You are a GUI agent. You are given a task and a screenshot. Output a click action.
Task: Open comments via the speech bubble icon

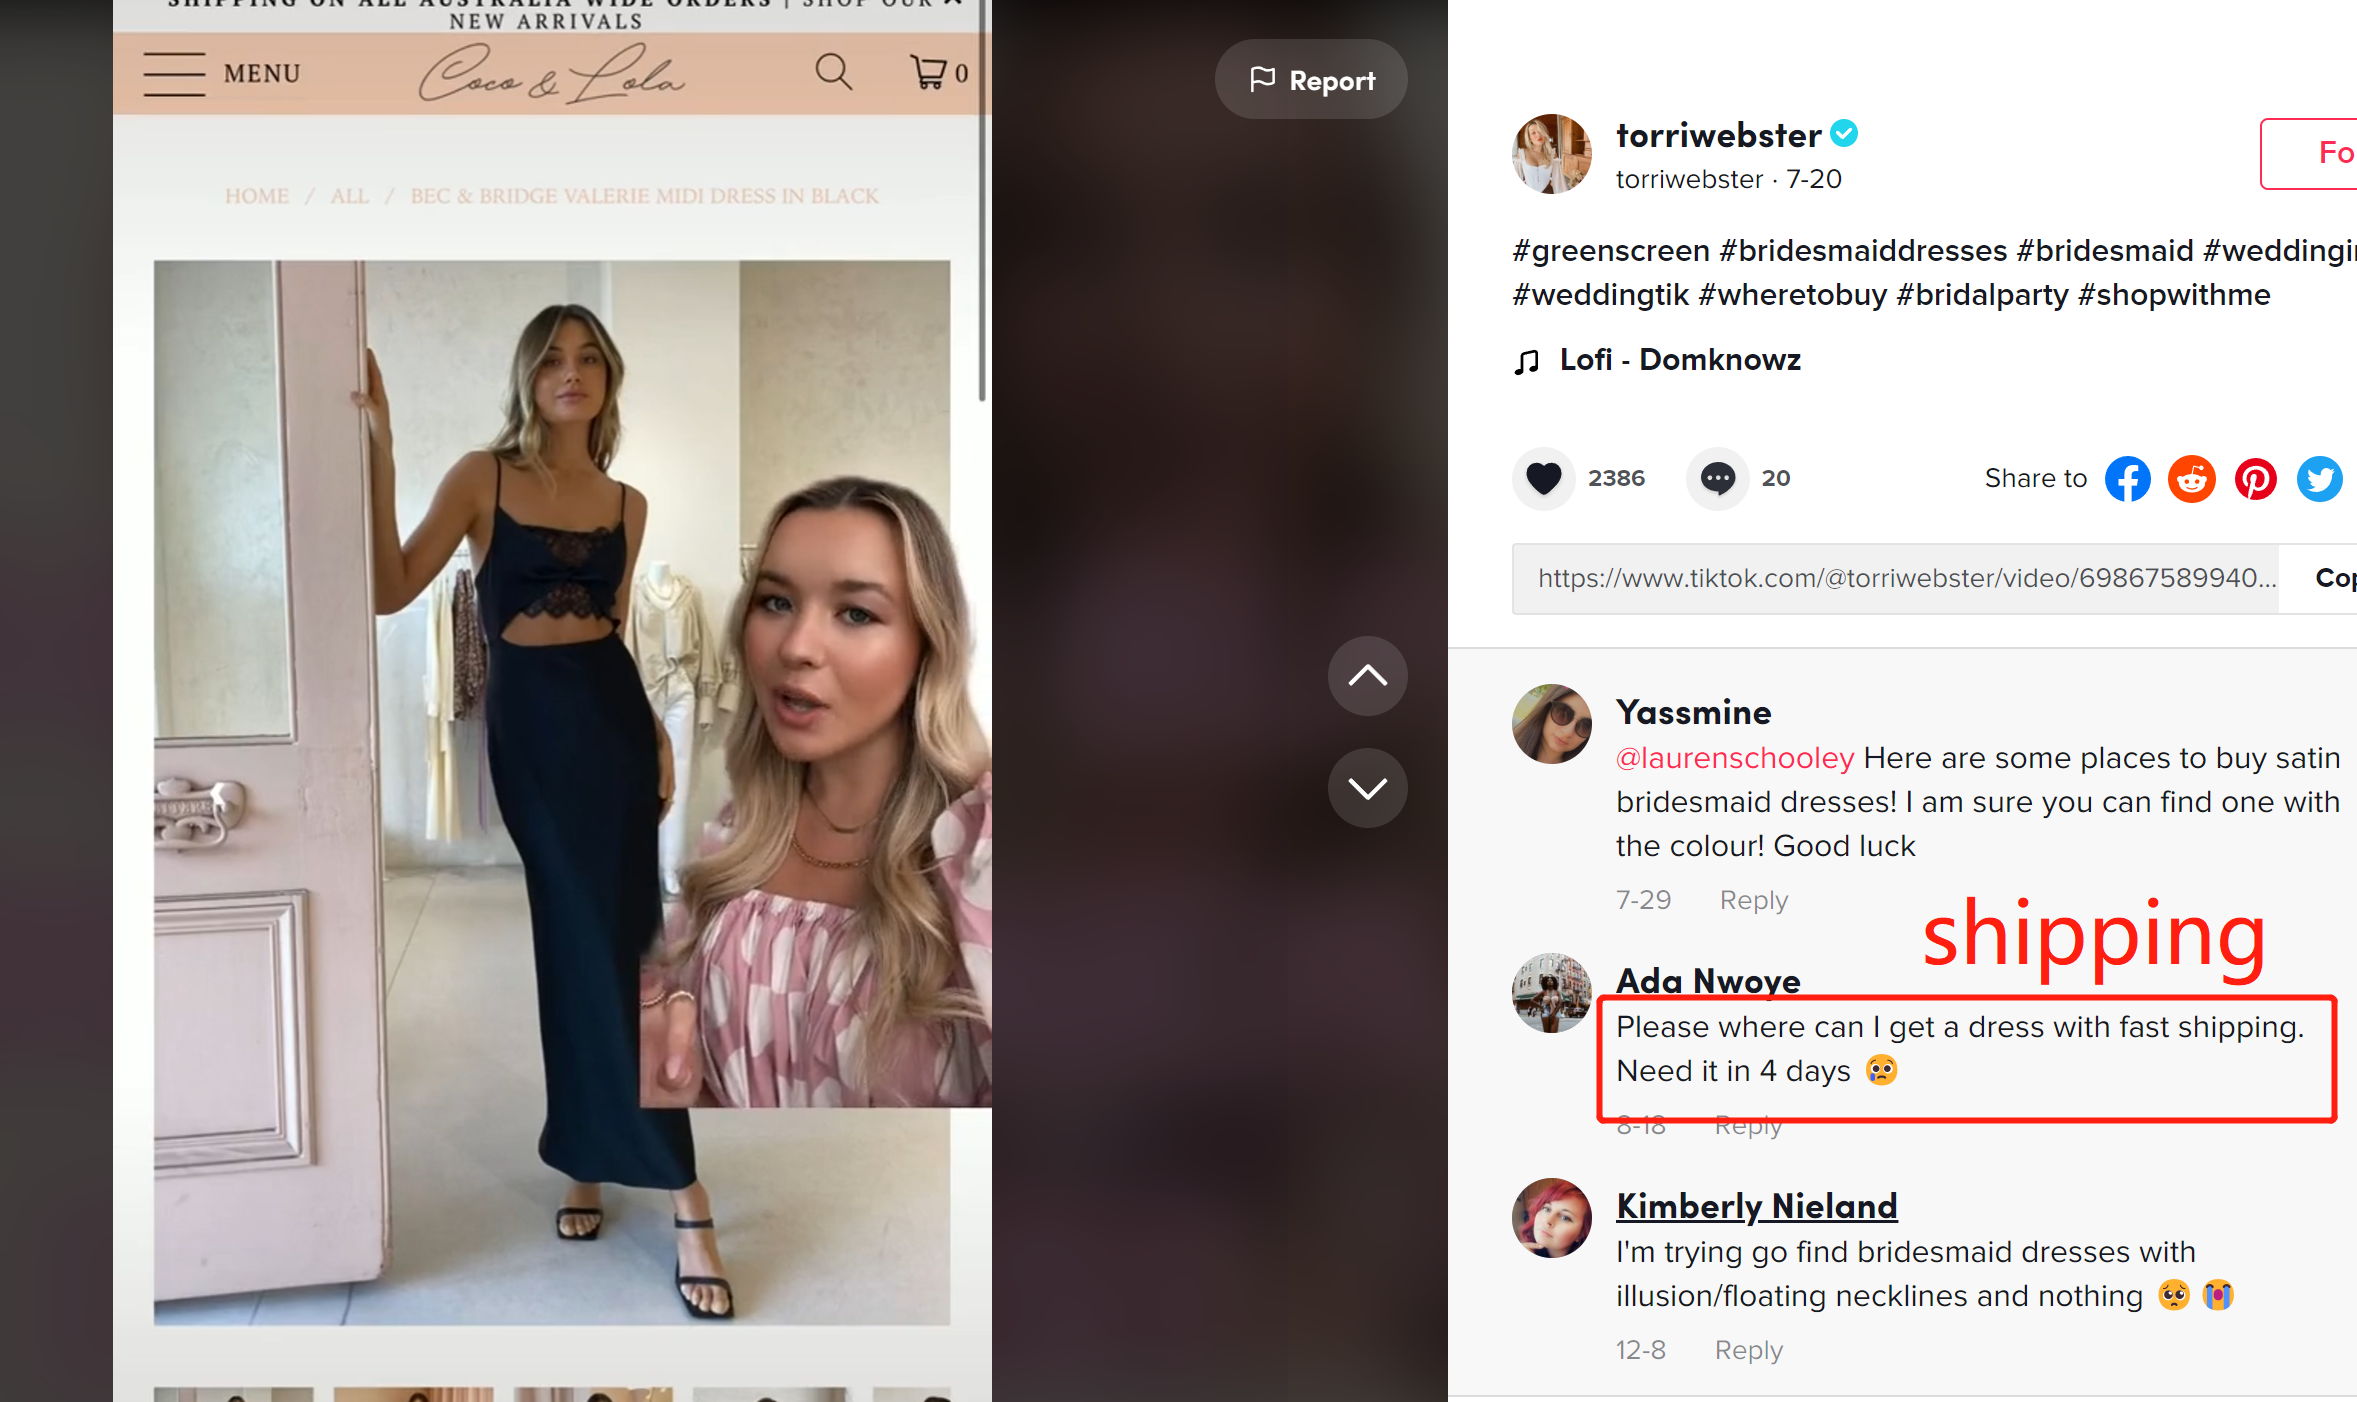(x=1717, y=478)
